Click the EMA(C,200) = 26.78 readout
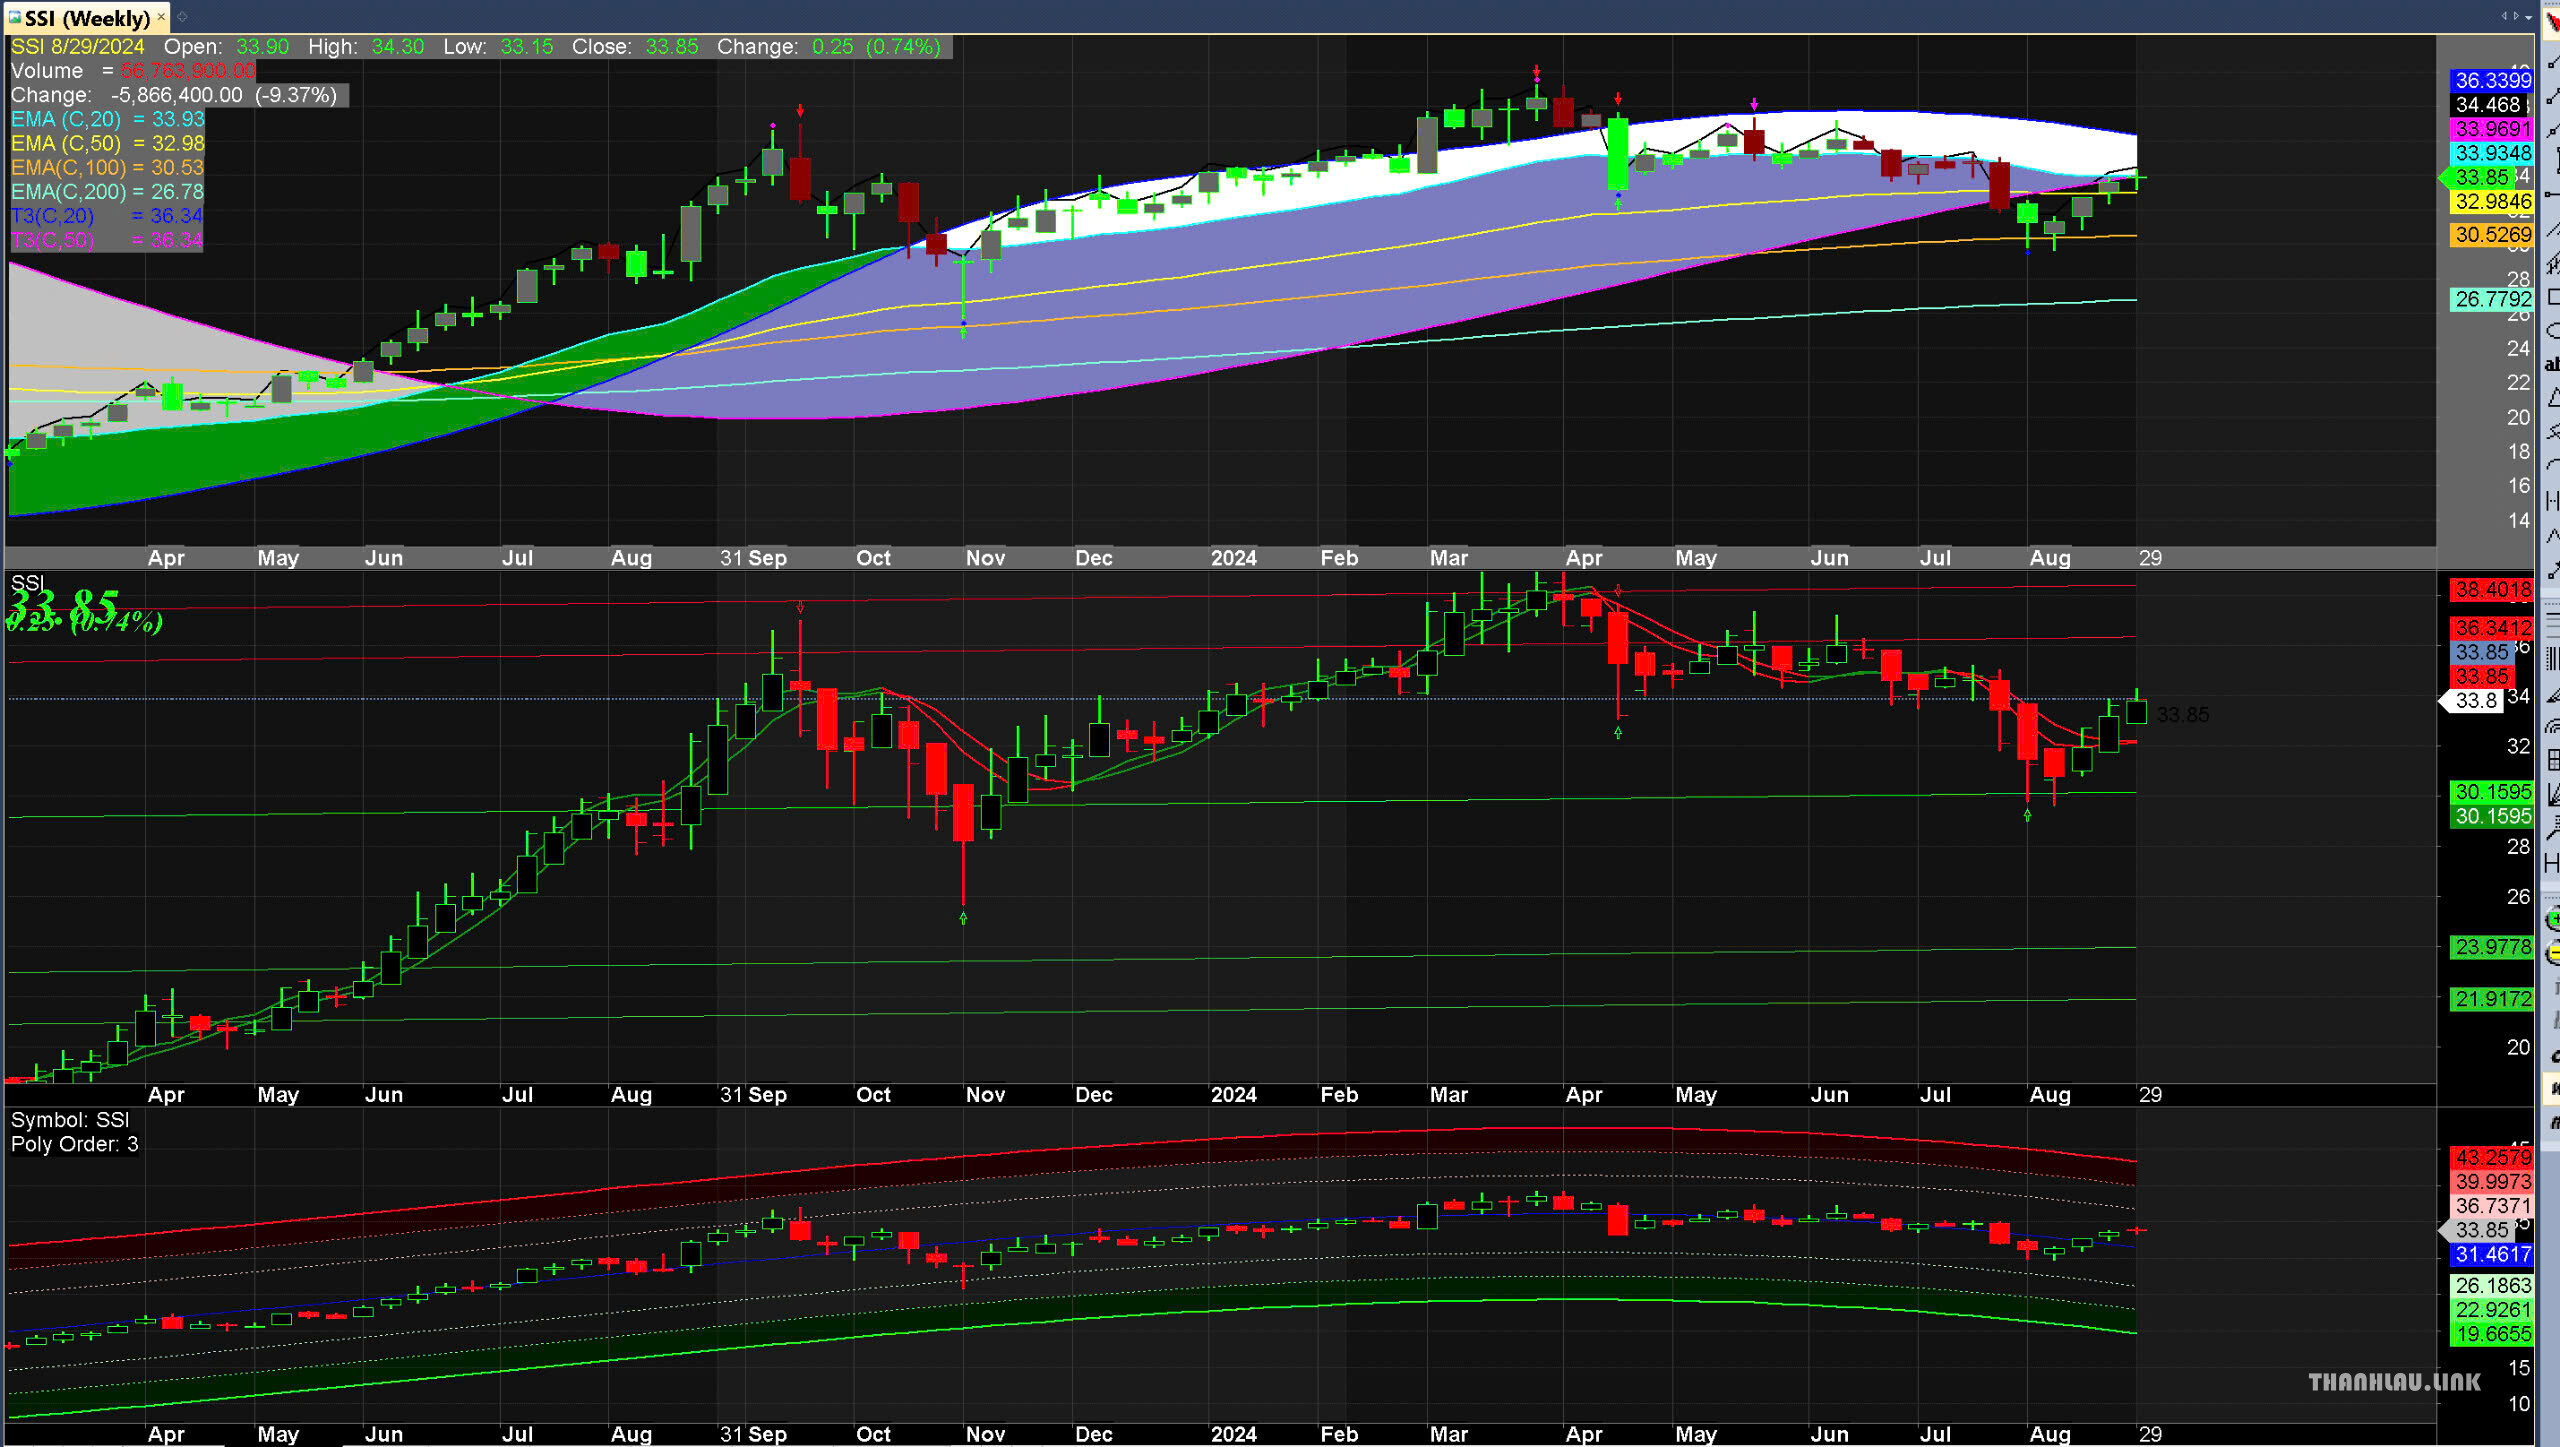 (107, 191)
